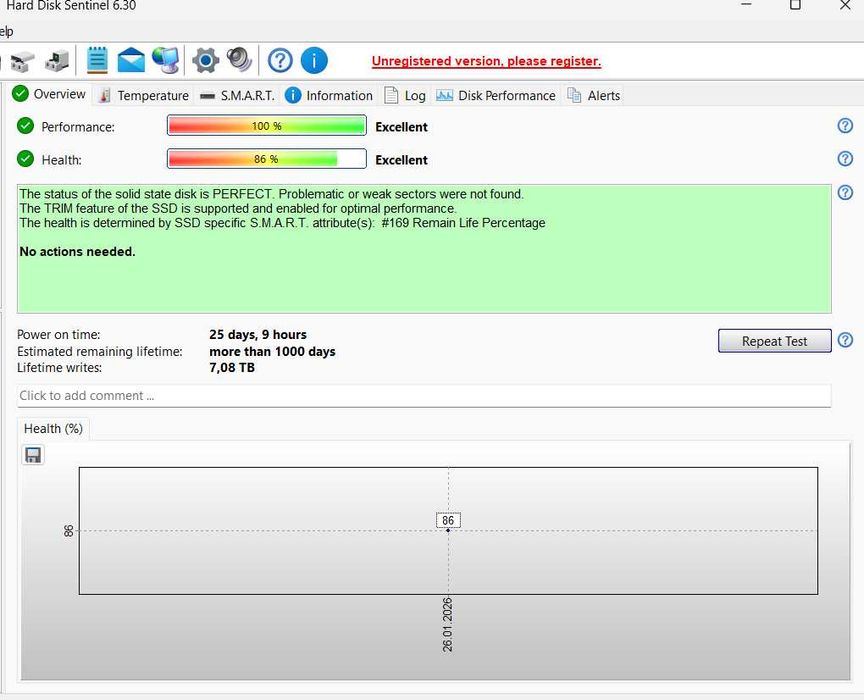Click the speaker sound toolbar icon
Screen dimensions: 864x700
pyautogui.click(x=239, y=60)
